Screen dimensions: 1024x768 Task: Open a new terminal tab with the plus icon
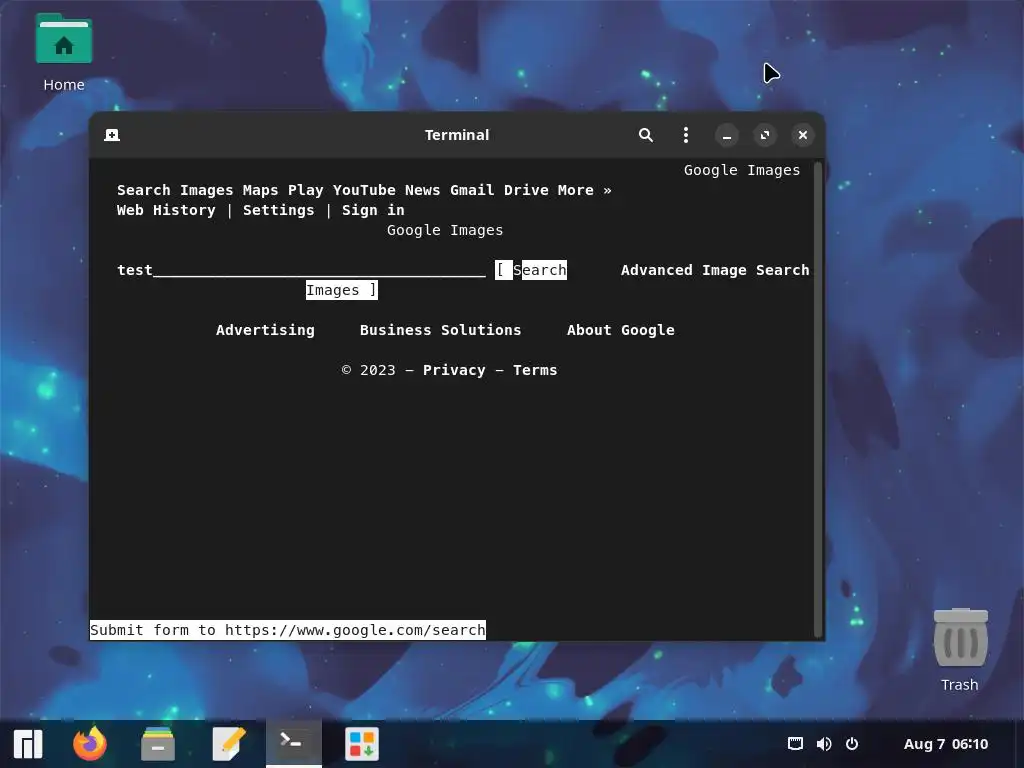tap(112, 135)
